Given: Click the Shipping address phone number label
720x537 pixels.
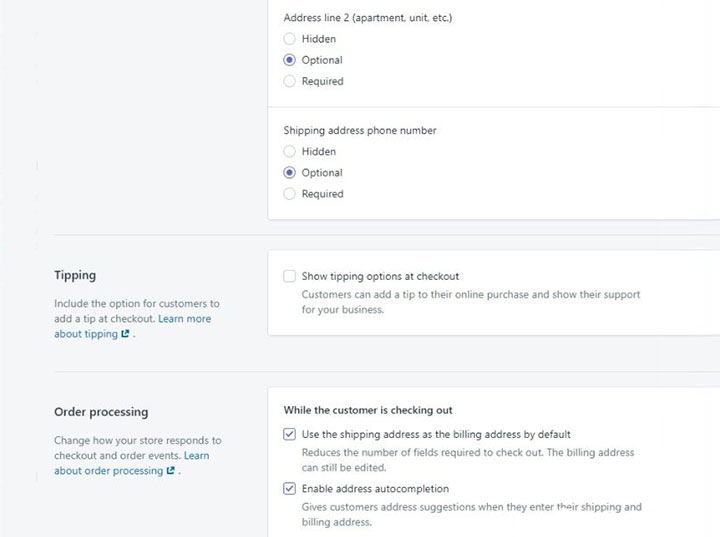Looking at the screenshot, I should click(360, 130).
